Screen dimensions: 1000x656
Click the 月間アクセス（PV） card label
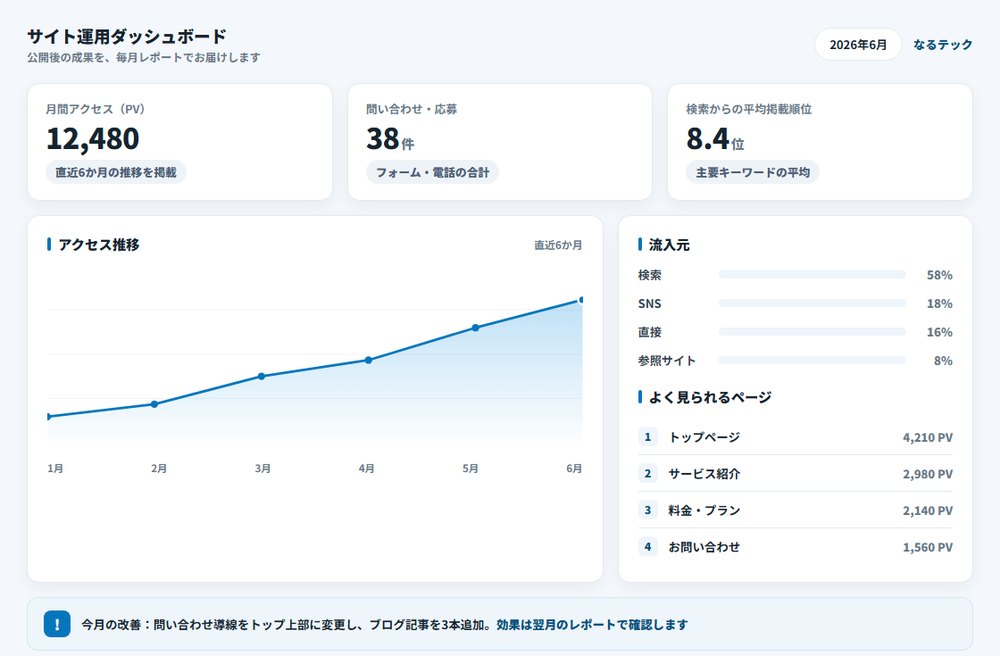click(x=96, y=109)
